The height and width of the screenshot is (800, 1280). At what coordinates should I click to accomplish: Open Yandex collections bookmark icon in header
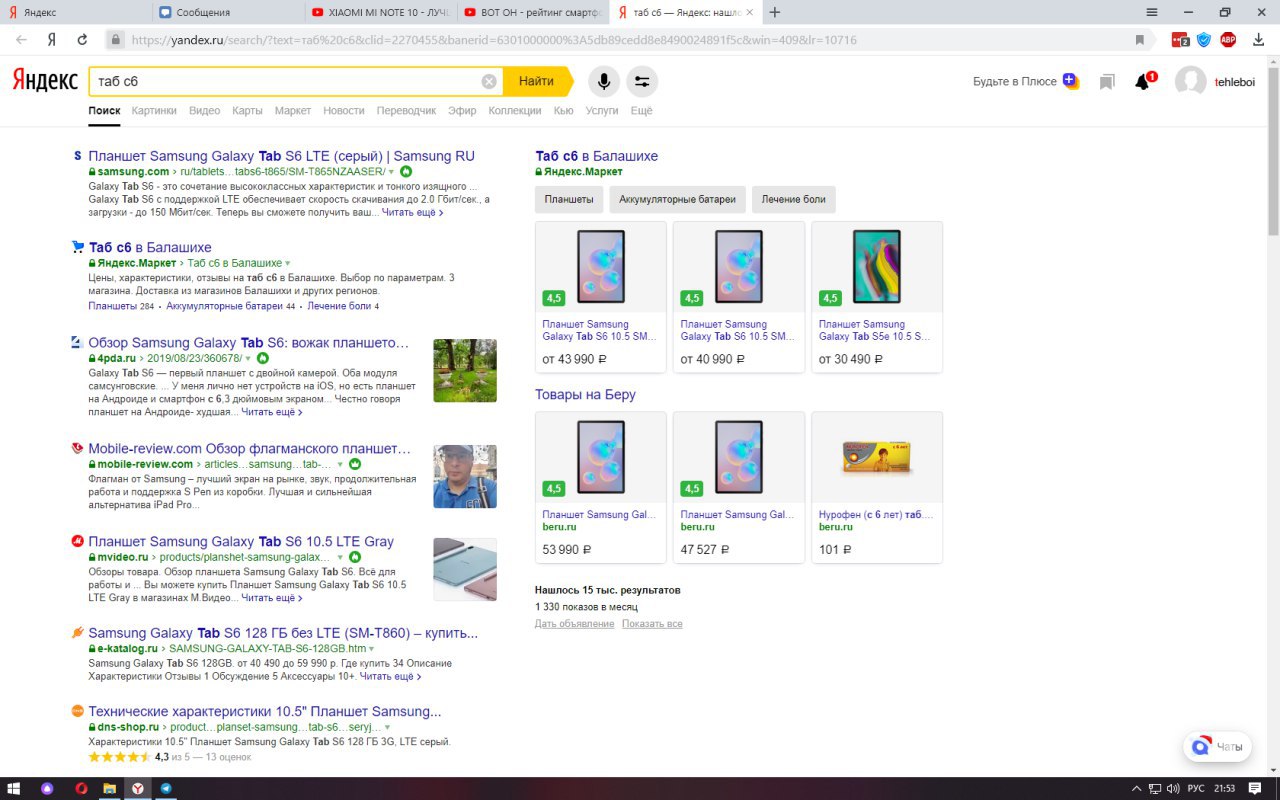coord(1106,81)
